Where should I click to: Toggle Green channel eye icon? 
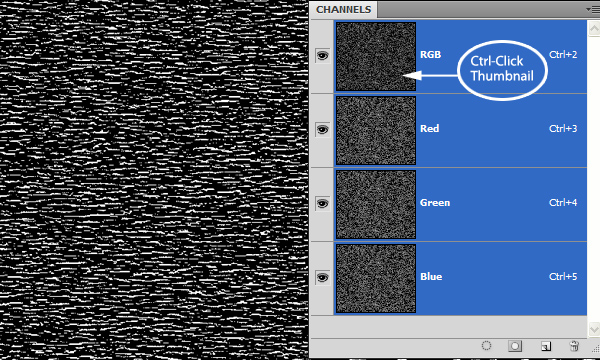(x=323, y=204)
